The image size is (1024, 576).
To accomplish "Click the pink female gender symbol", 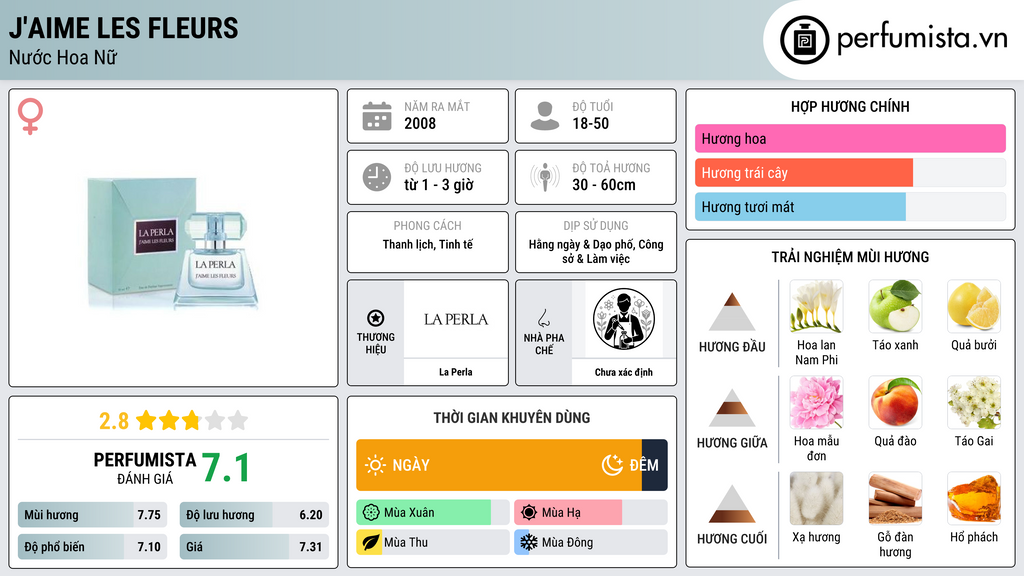I will coord(30,116).
